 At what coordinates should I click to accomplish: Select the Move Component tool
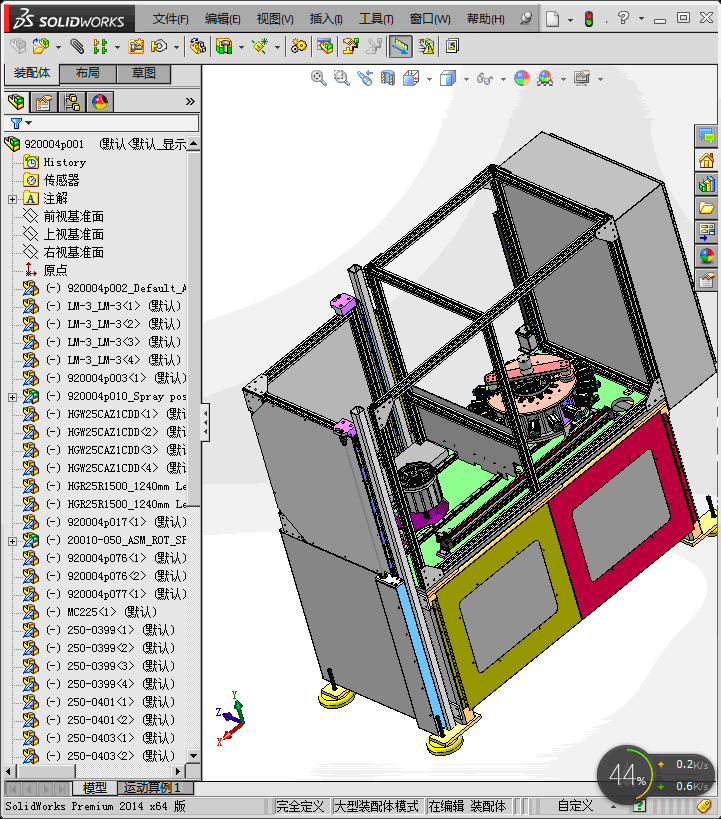point(158,46)
